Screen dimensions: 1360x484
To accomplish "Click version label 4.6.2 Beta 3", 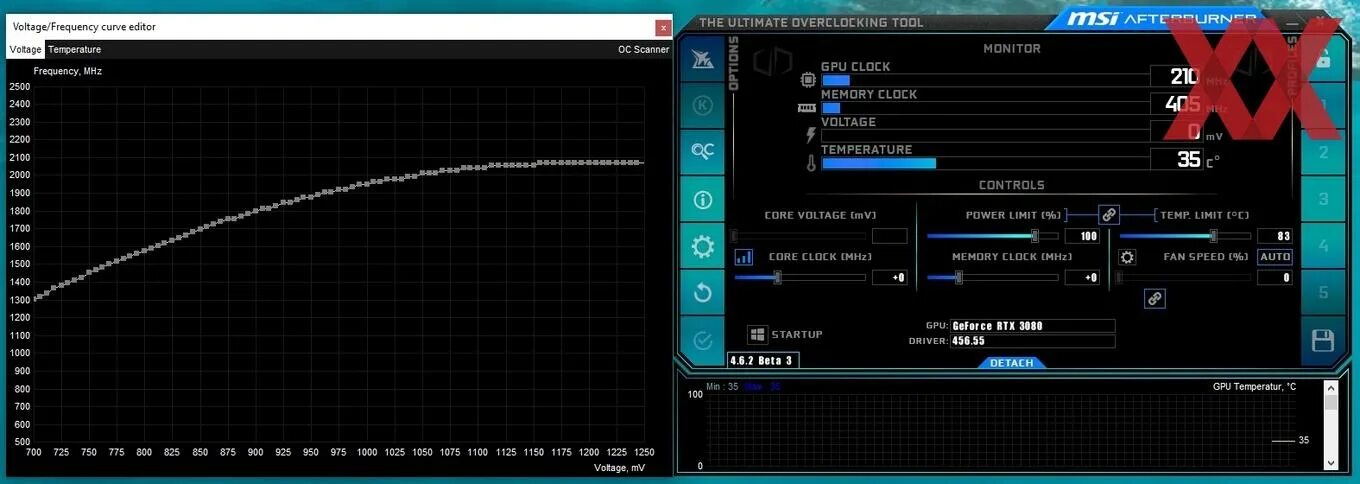I will click(x=762, y=360).
